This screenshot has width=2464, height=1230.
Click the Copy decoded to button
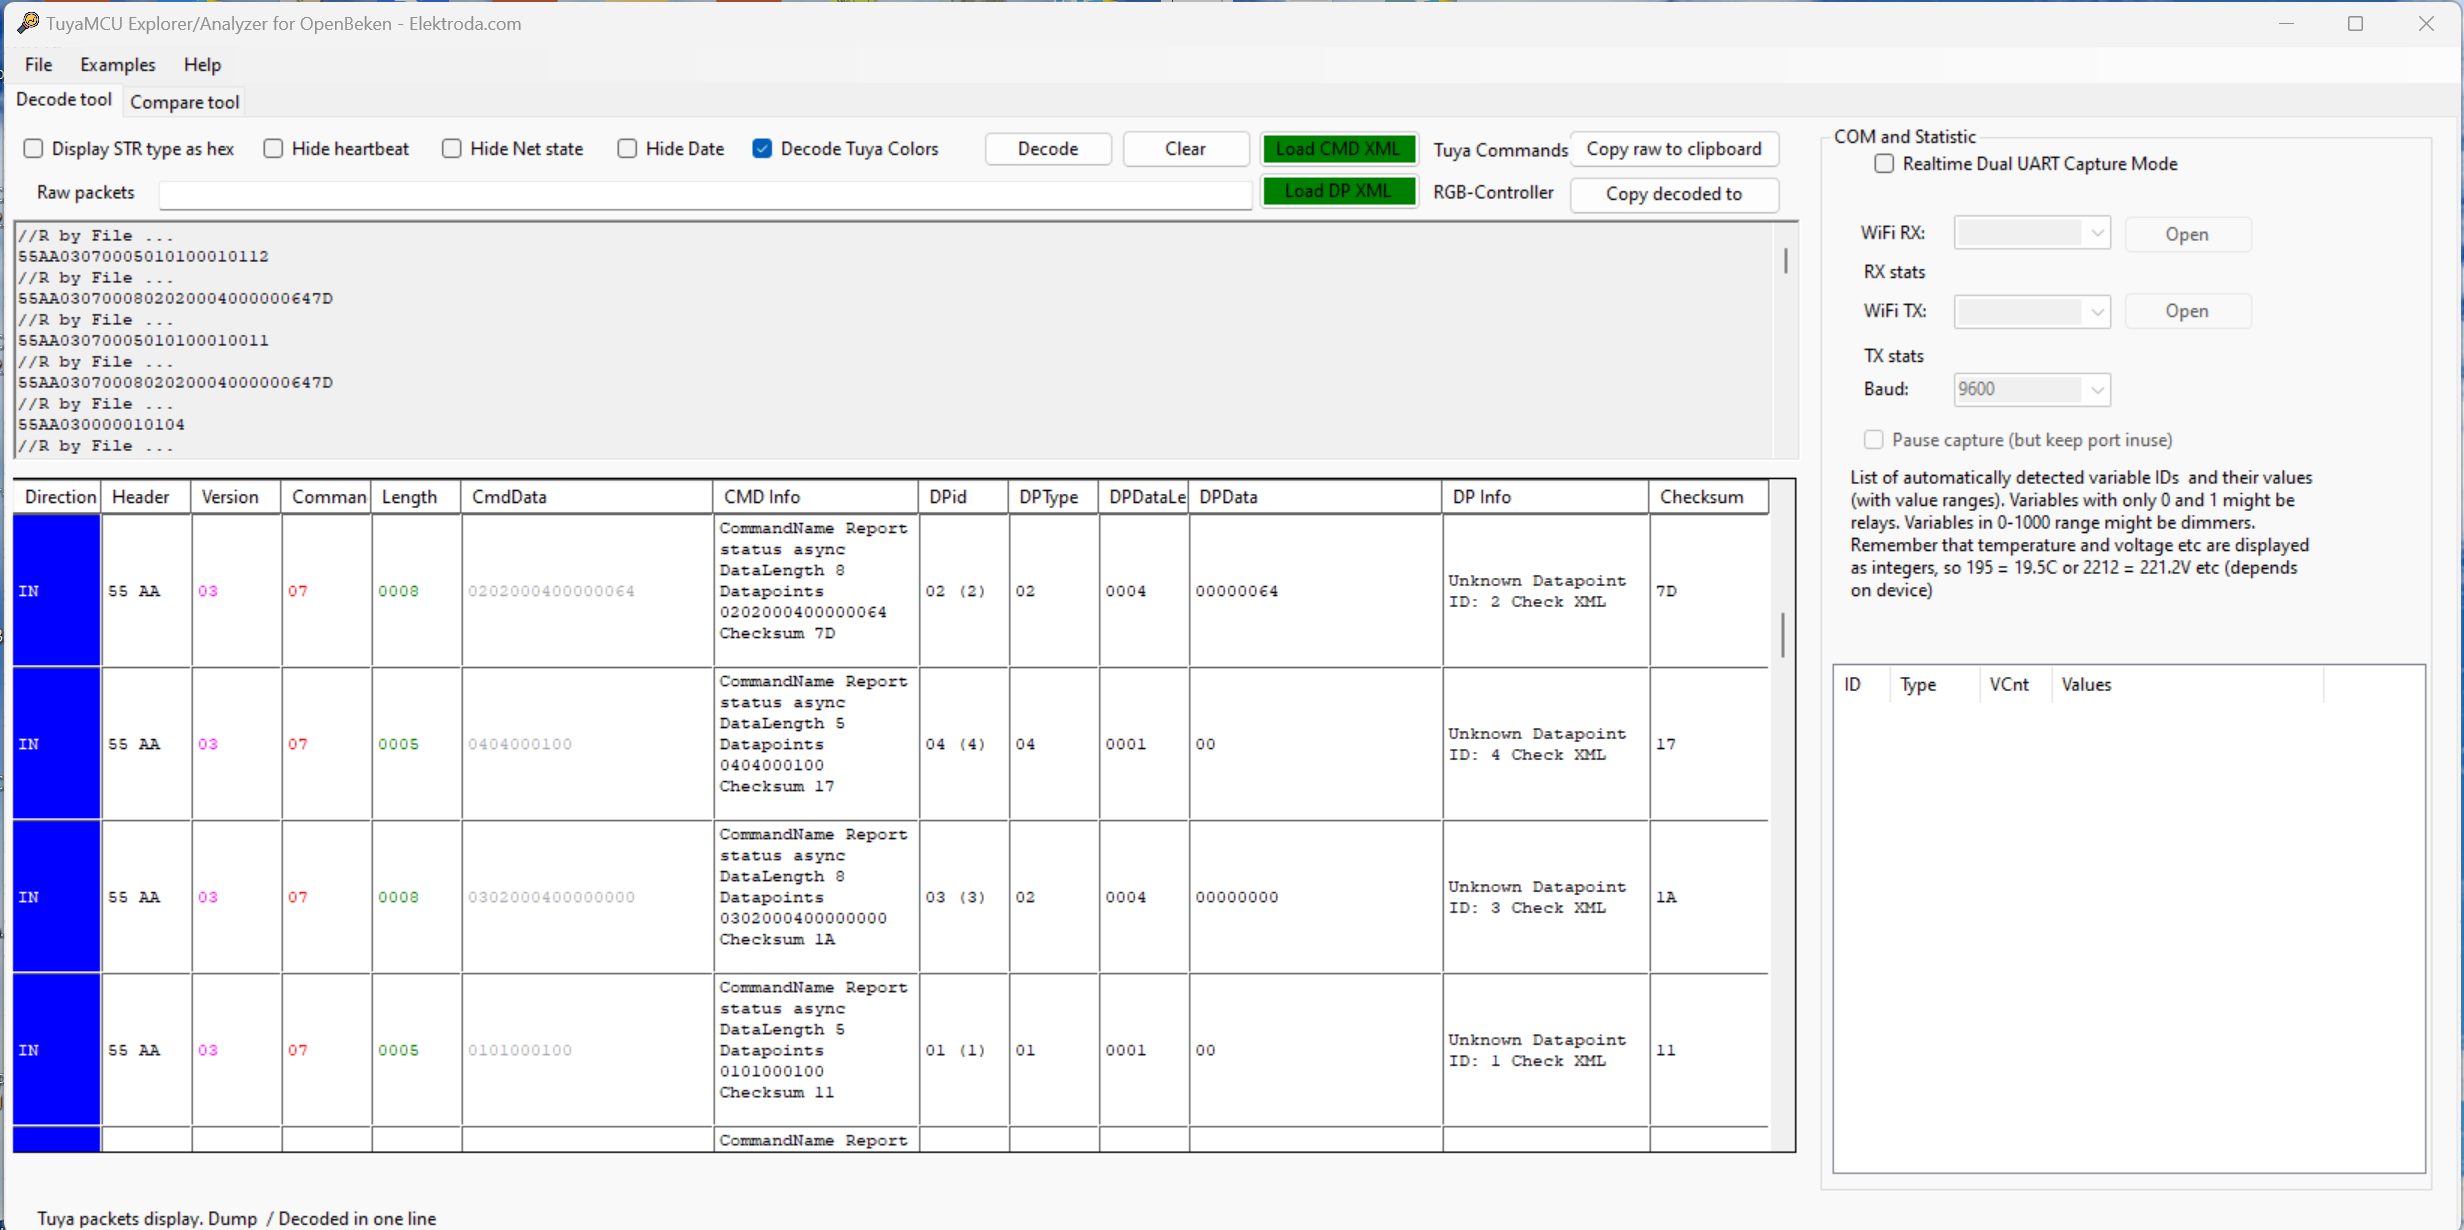tap(1674, 194)
